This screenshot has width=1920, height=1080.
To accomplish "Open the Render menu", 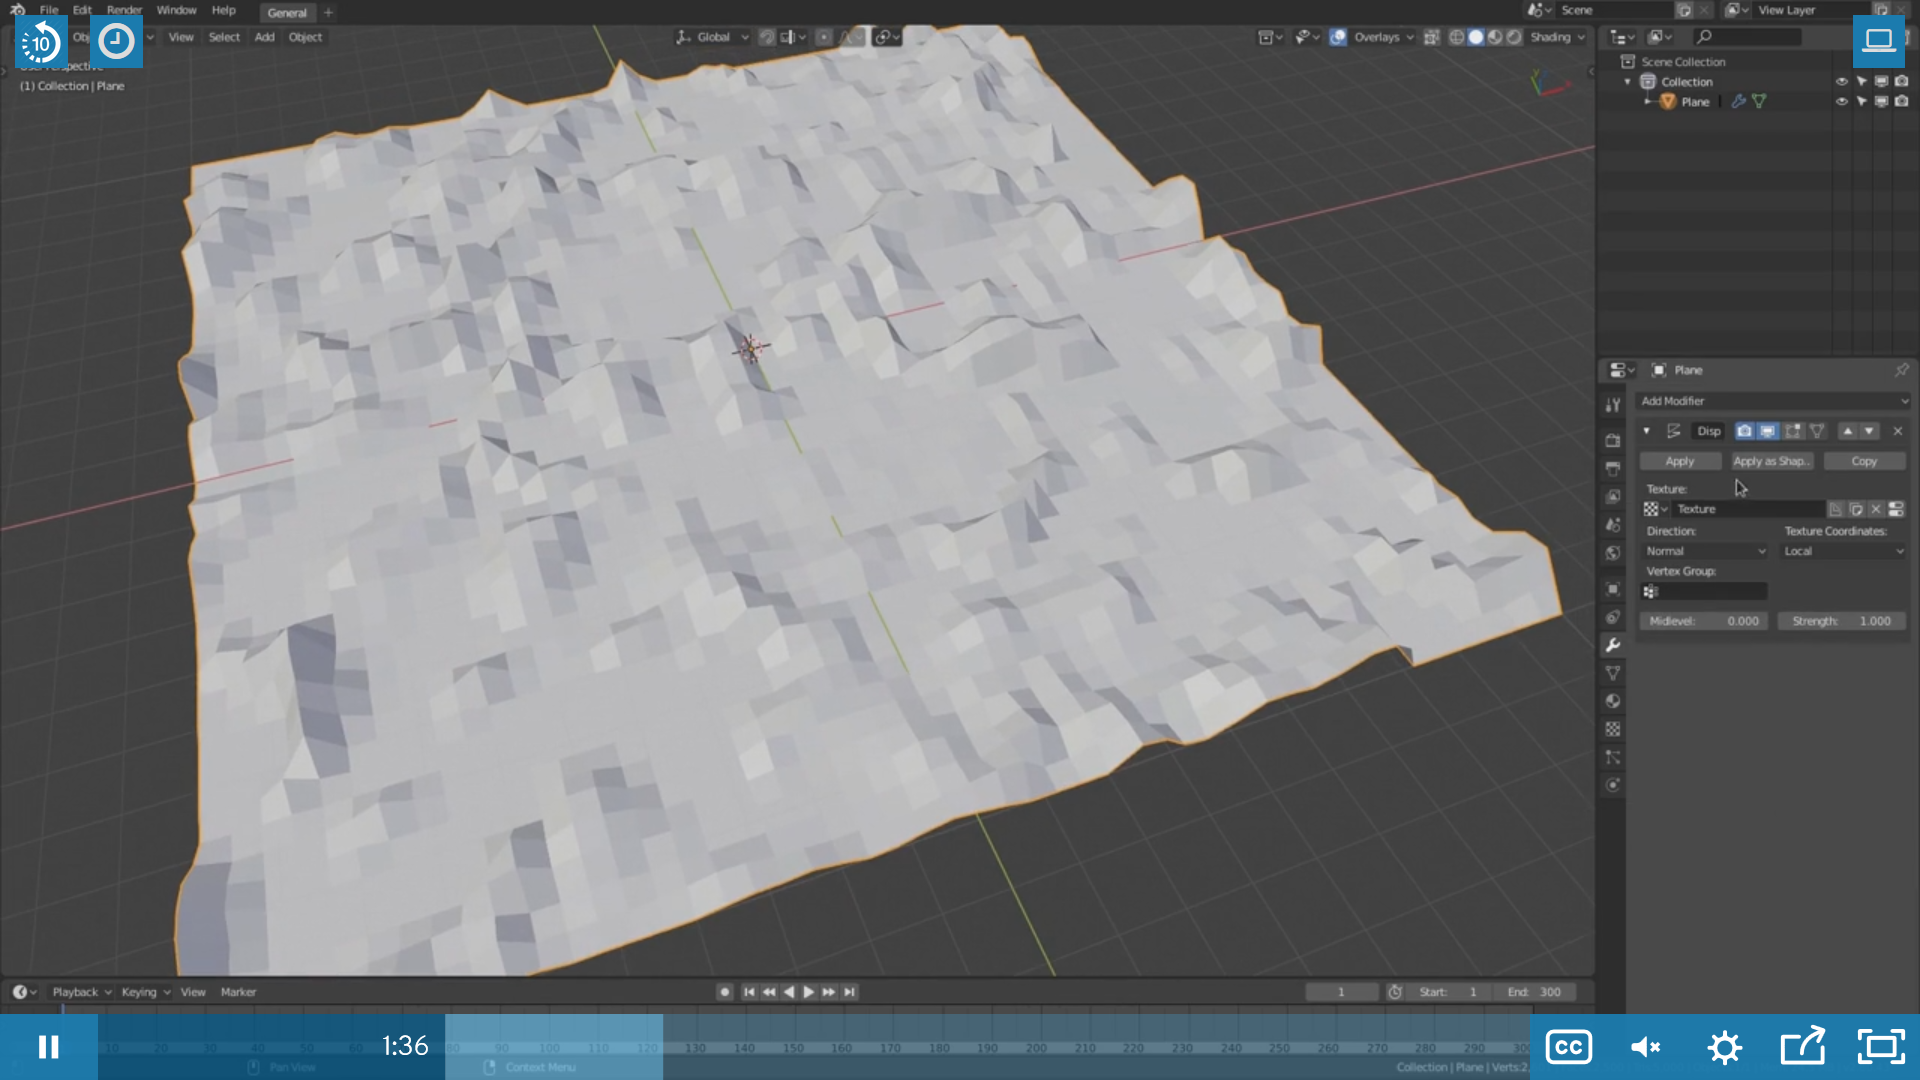I will (124, 10).
